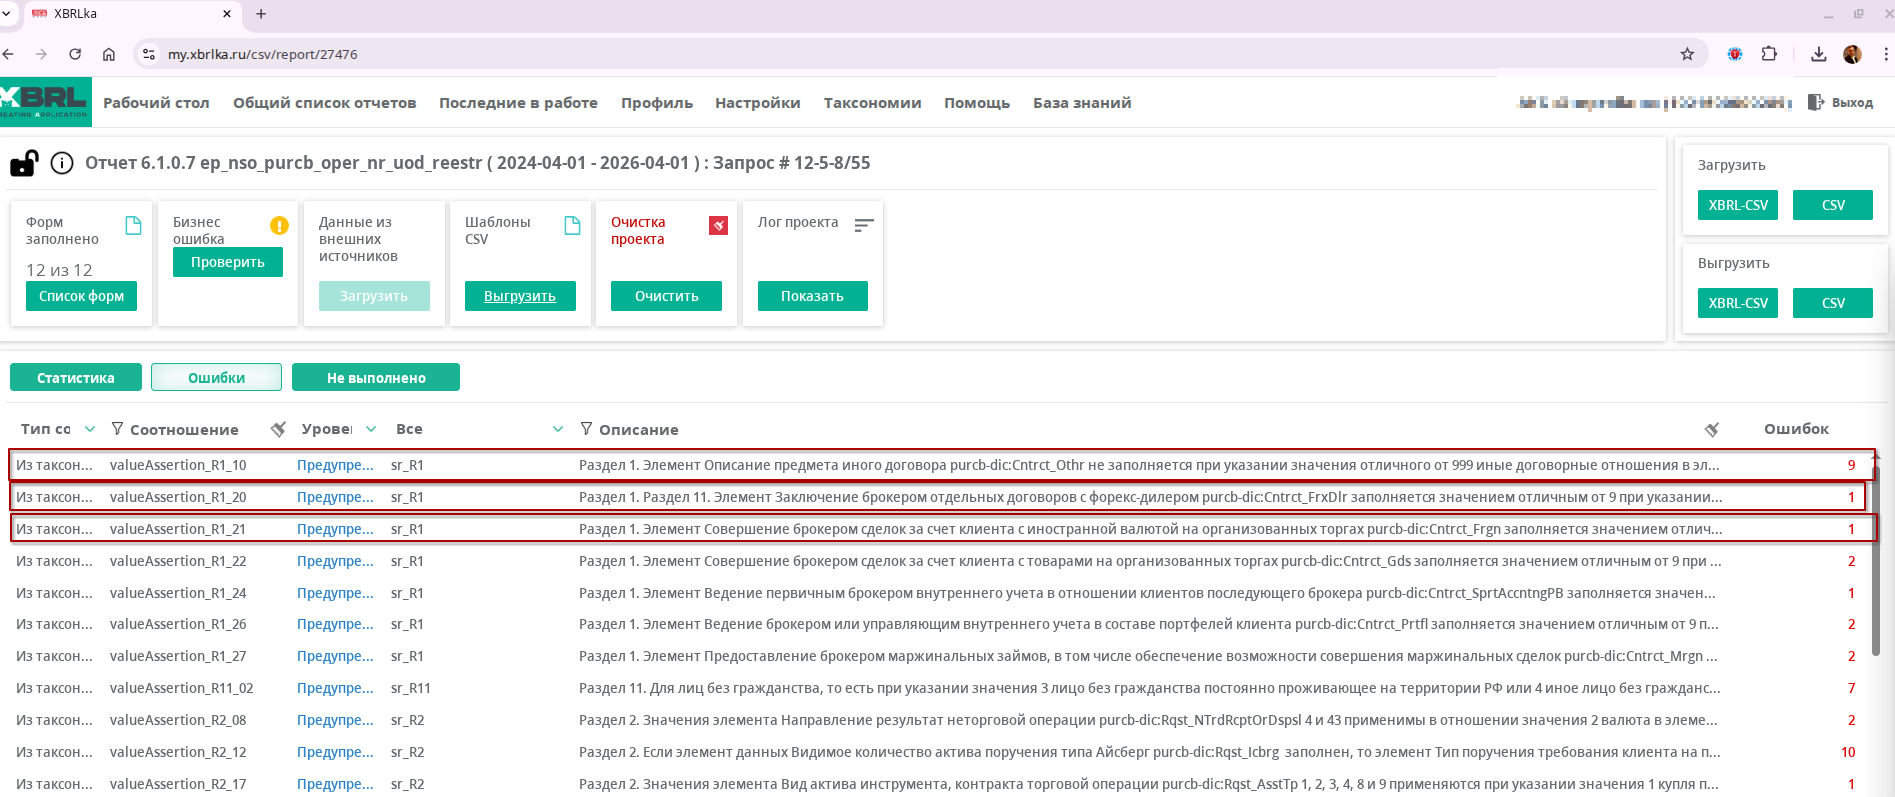Open the Таксономии menu item
1895x797 pixels.
click(x=872, y=103)
